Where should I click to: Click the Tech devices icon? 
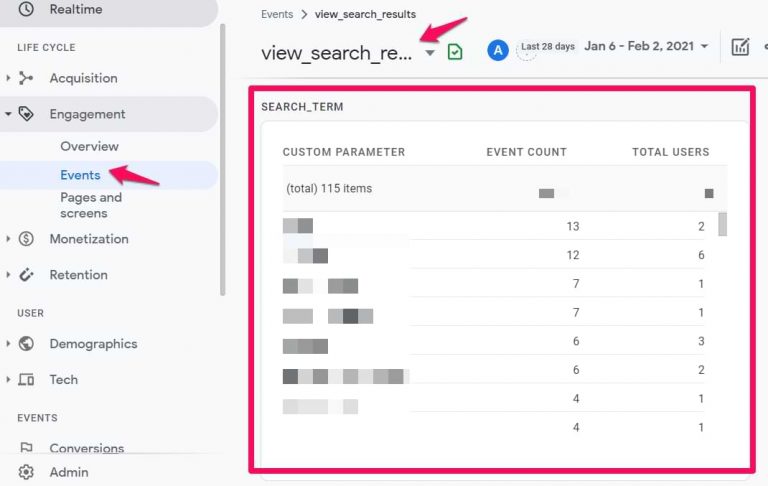[x=26, y=380]
